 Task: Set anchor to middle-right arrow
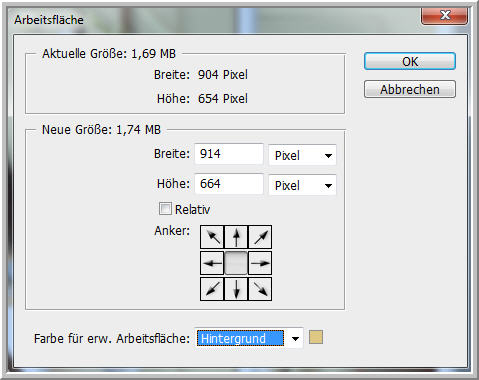click(260, 263)
